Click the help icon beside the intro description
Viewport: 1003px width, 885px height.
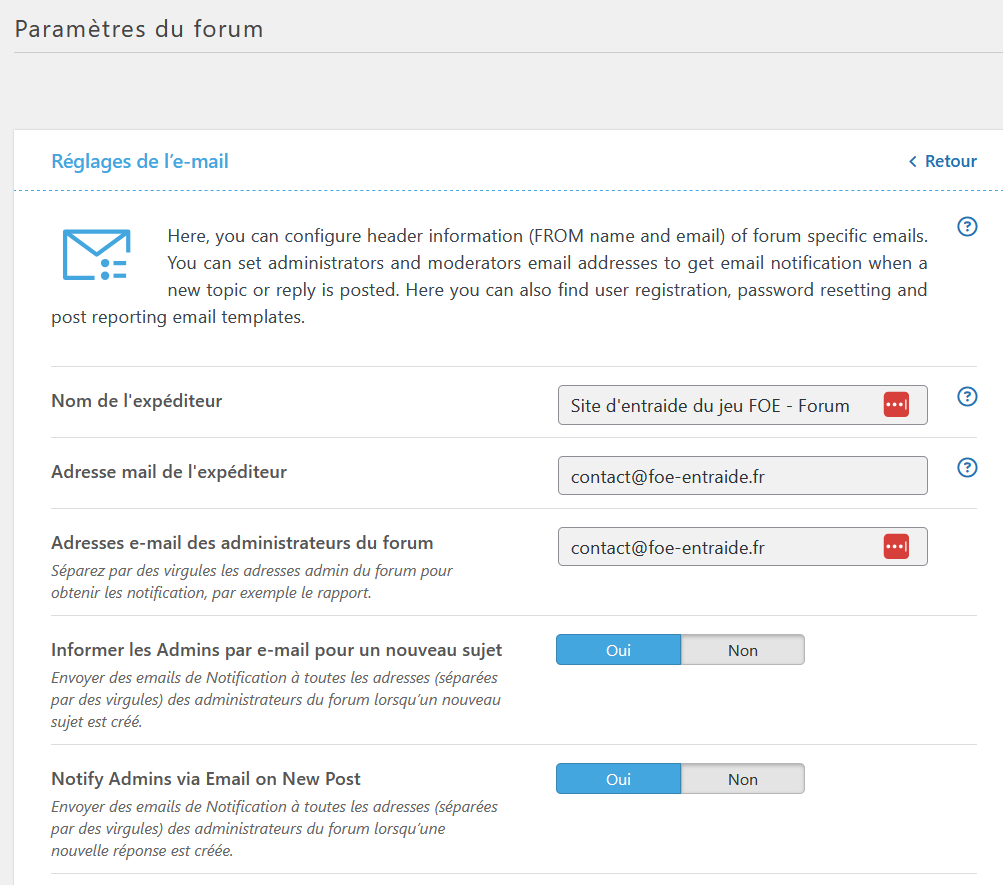point(967,227)
